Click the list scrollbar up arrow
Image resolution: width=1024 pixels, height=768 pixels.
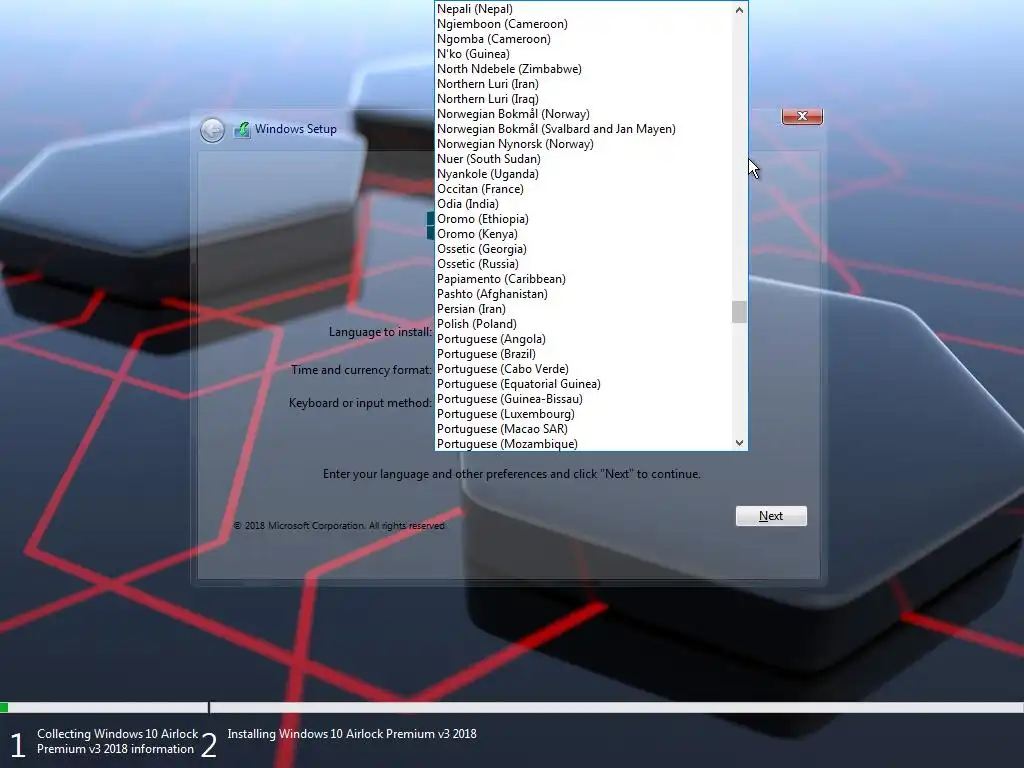click(x=739, y=10)
